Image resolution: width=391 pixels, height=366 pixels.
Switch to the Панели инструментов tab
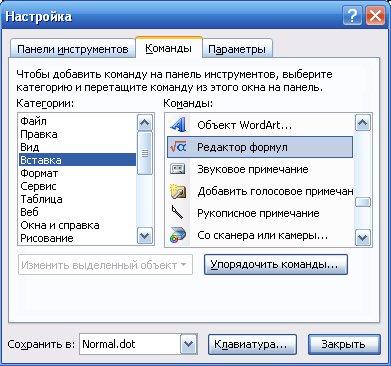[x=73, y=49]
